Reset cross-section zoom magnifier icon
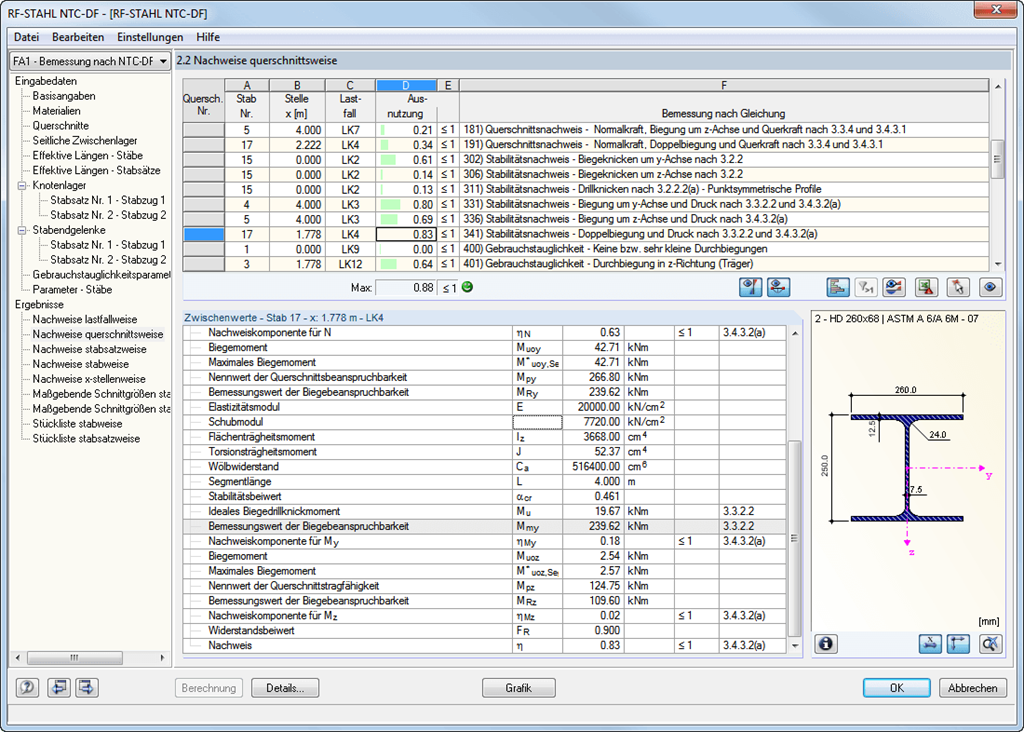This screenshot has height=732, width=1024. point(990,644)
